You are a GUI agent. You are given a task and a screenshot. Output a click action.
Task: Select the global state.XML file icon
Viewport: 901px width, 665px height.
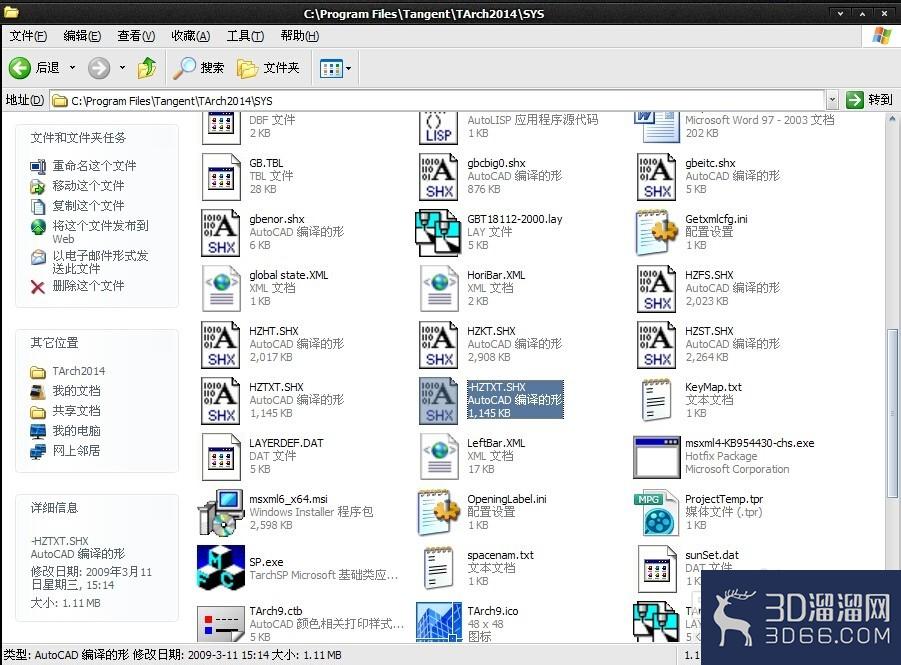(221, 289)
